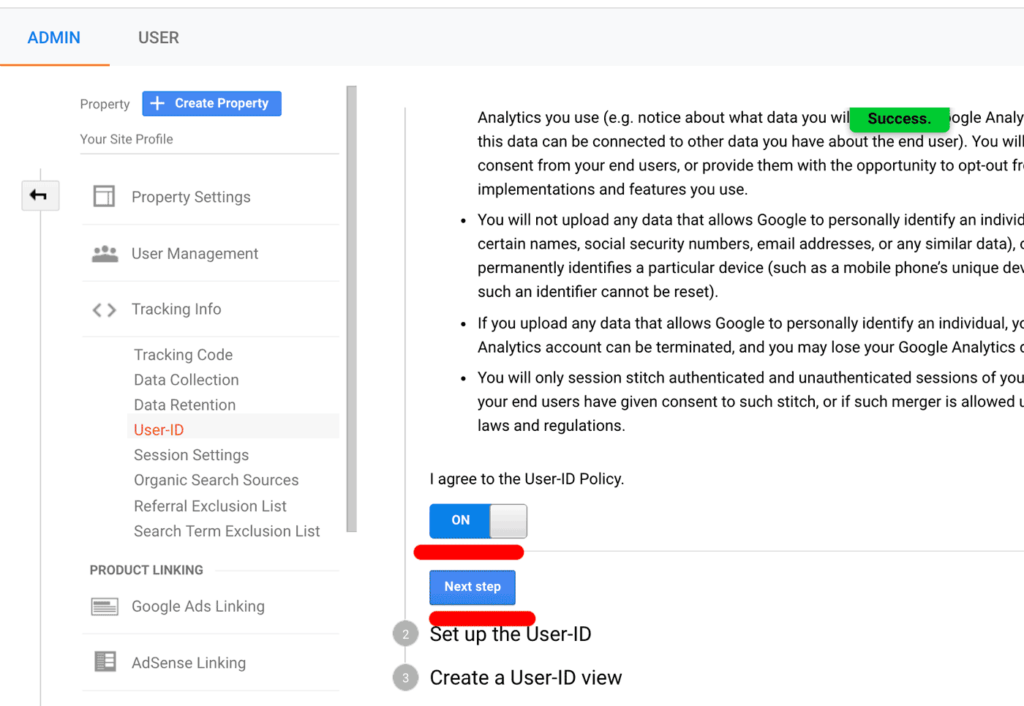Click the Next step button

click(472, 587)
